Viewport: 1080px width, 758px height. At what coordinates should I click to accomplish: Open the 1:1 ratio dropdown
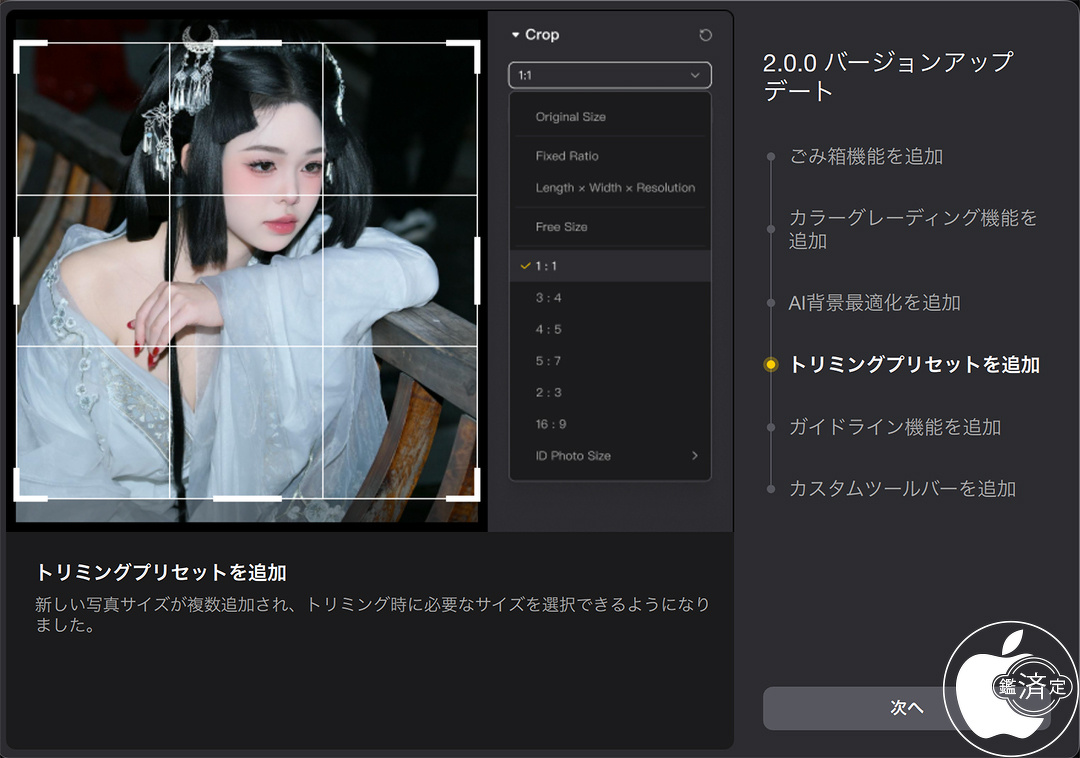[609, 75]
